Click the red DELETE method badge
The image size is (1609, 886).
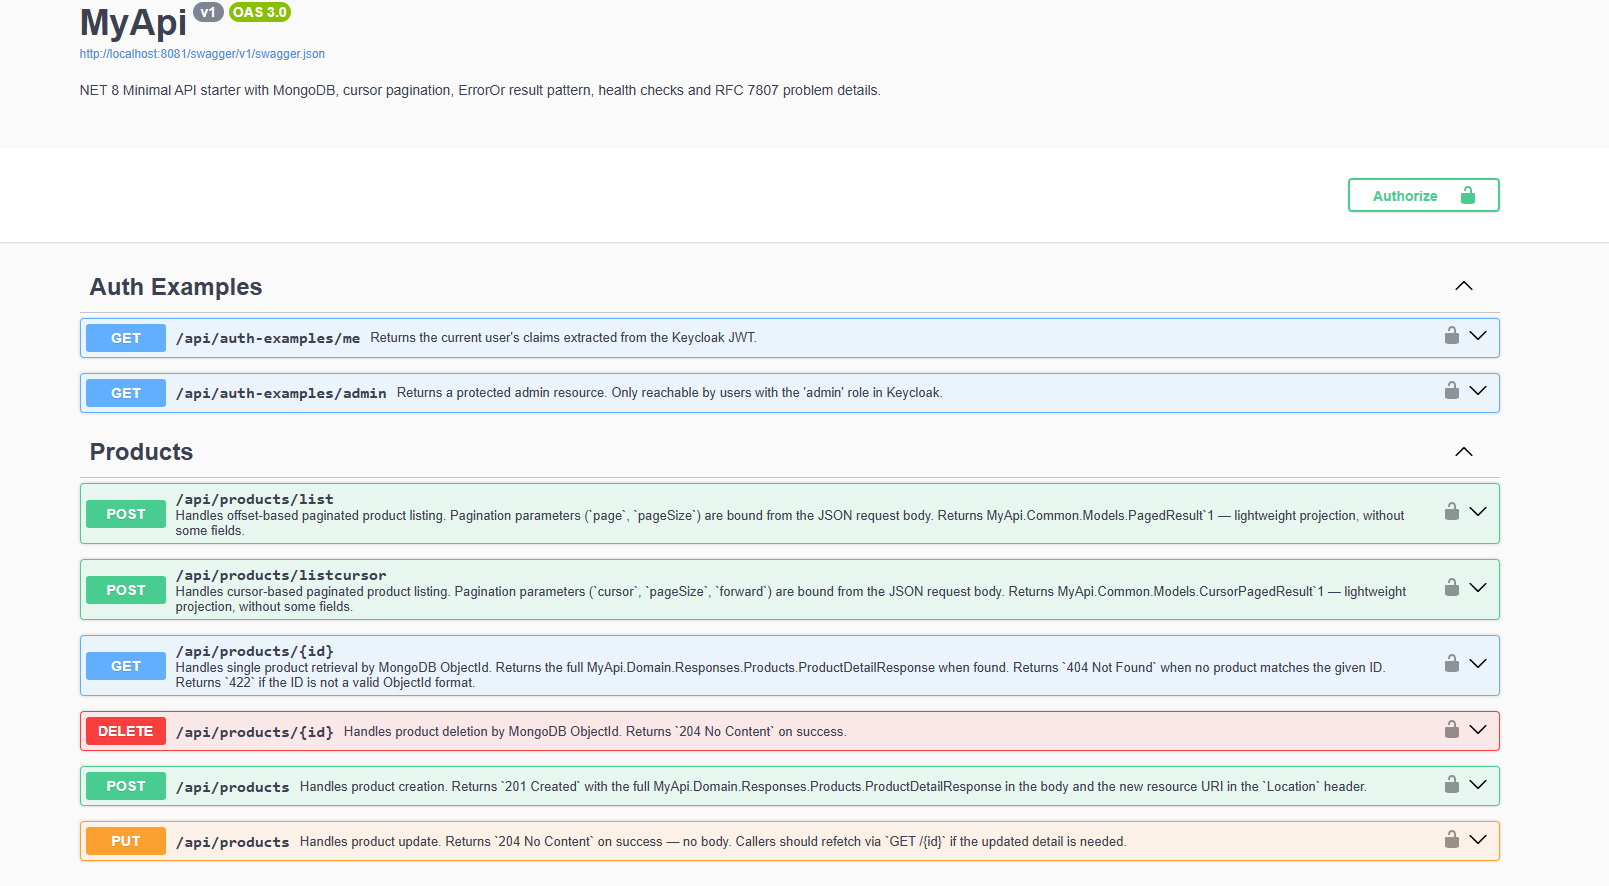(126, 731)
